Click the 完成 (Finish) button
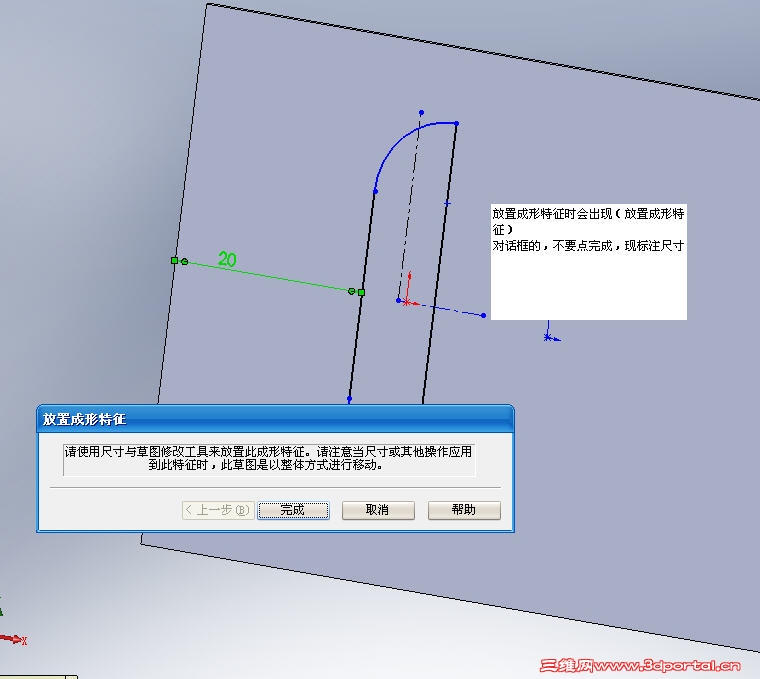 pos(293,510)
